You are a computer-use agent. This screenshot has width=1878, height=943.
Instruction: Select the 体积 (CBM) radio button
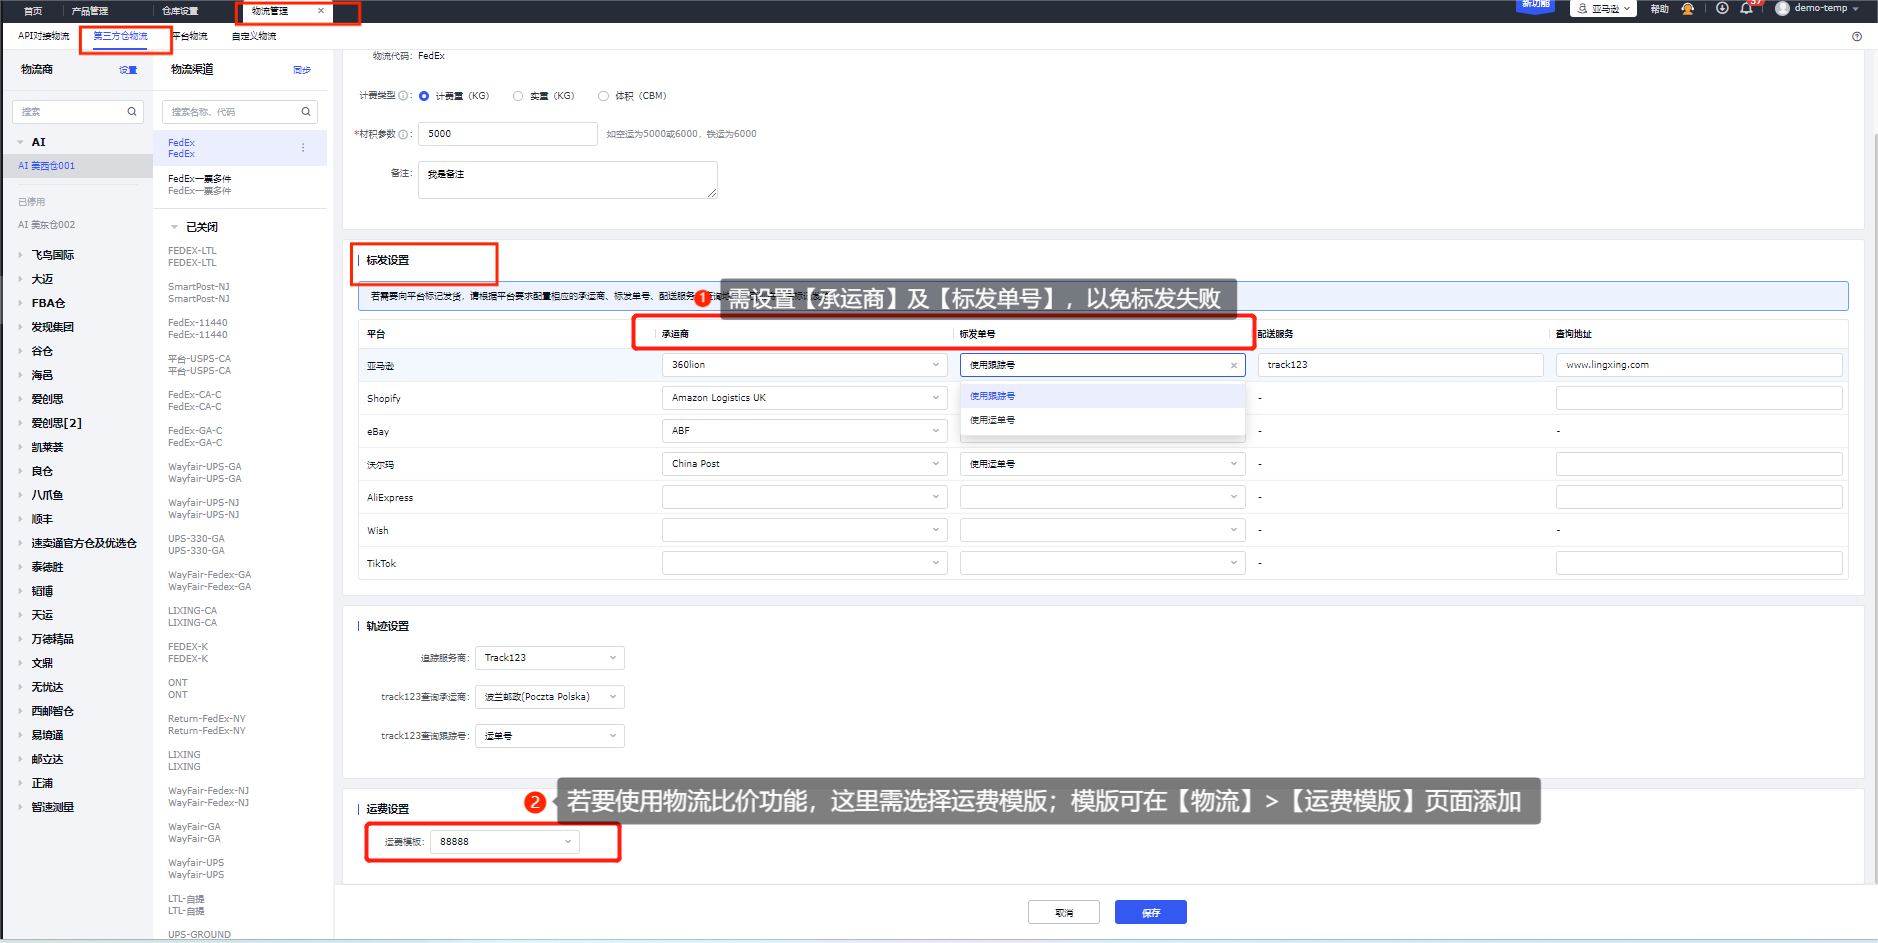tap(603, 96)
